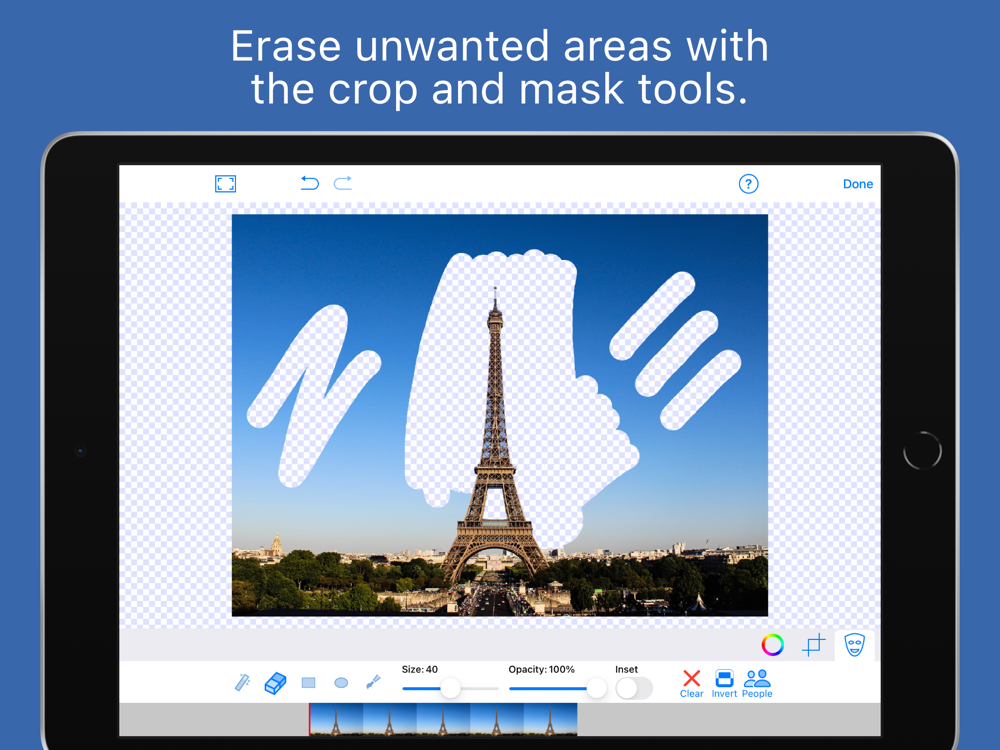Click the red timeline playhead marker
The height and width of the screenshot is (750, 1000).
pyautogui.click(x=309, y=719)
